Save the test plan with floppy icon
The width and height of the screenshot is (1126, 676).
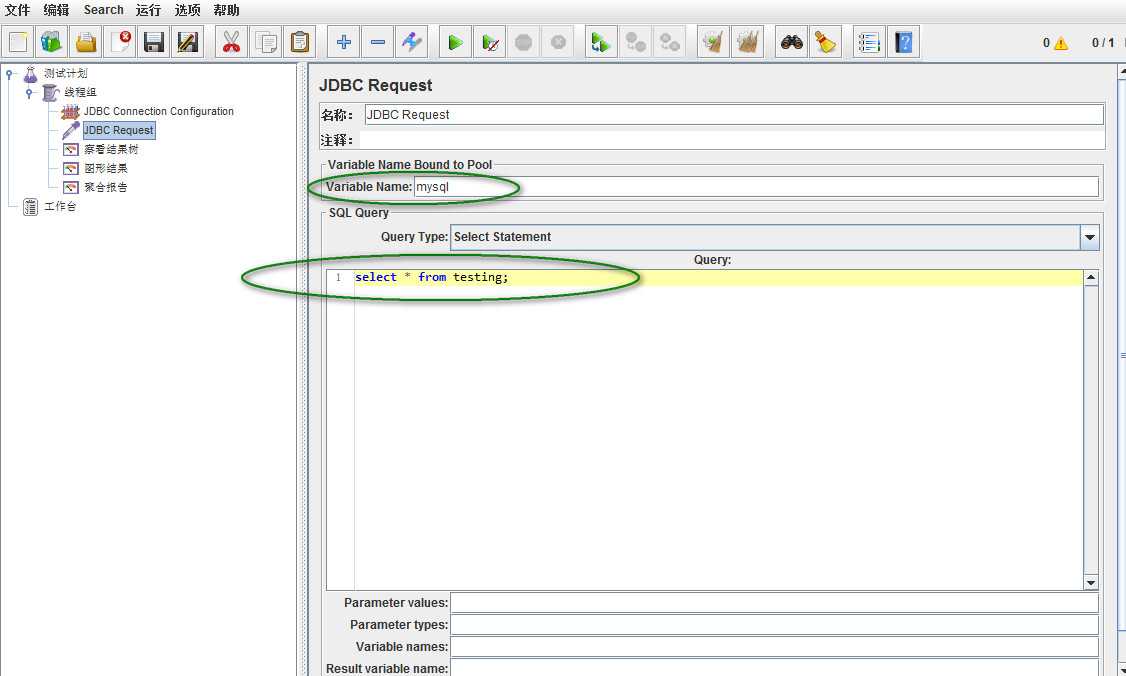click(x=154, y=42)
